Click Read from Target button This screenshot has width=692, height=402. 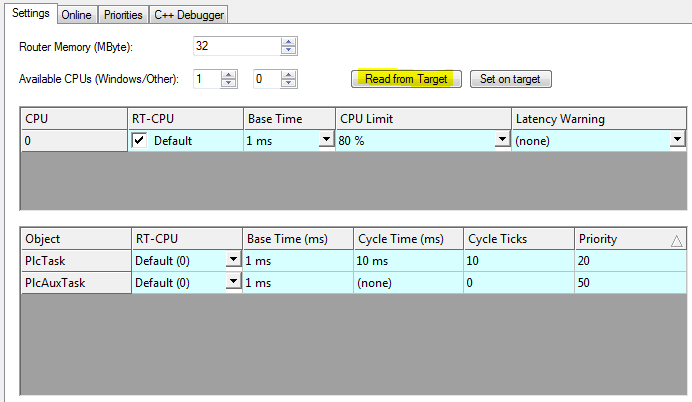(x=406, y=79)
